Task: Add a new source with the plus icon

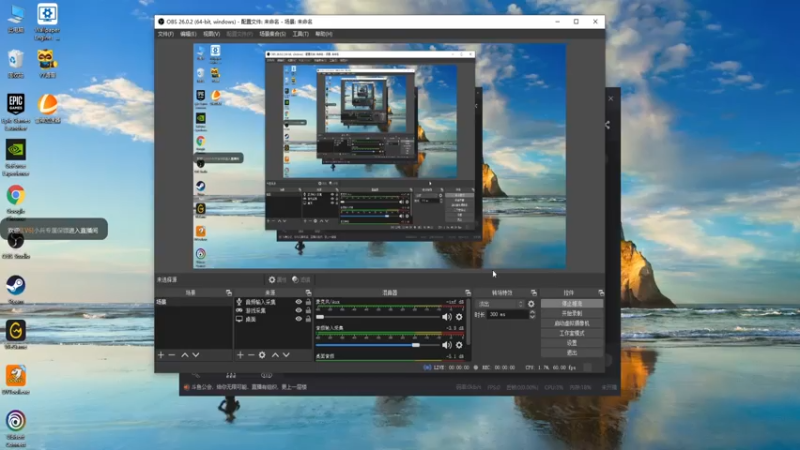Action: 240,355
